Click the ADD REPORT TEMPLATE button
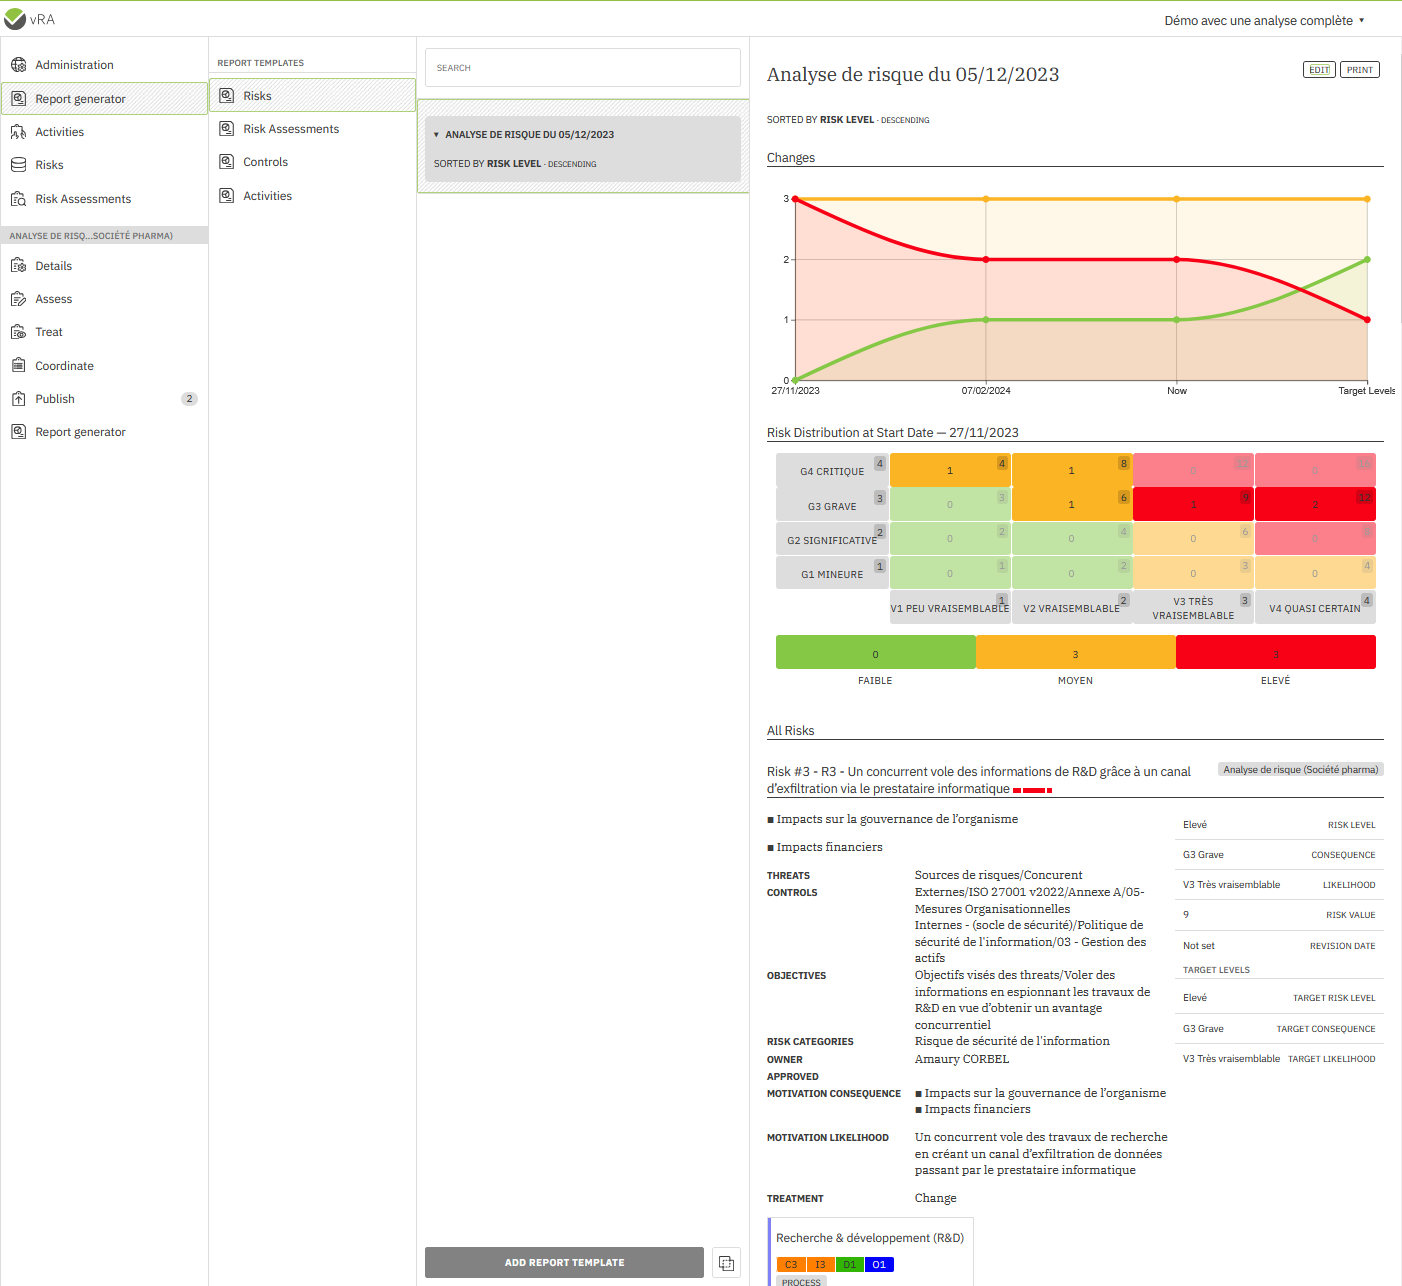 pos(564,1263)
